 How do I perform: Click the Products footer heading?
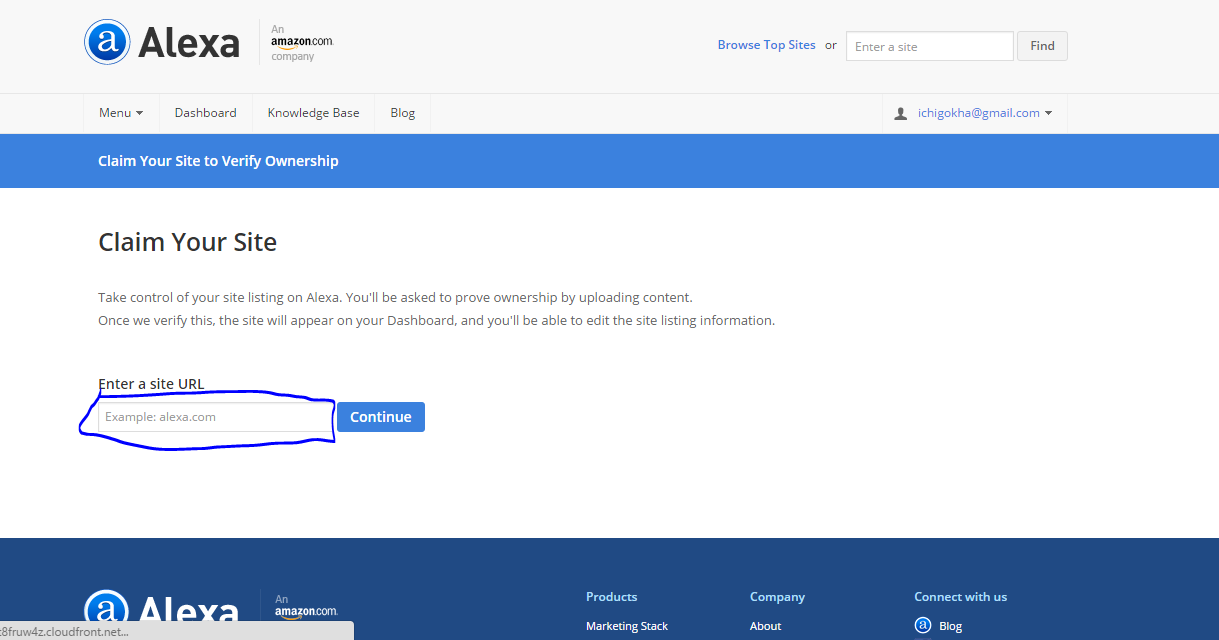tap(611, 597)
